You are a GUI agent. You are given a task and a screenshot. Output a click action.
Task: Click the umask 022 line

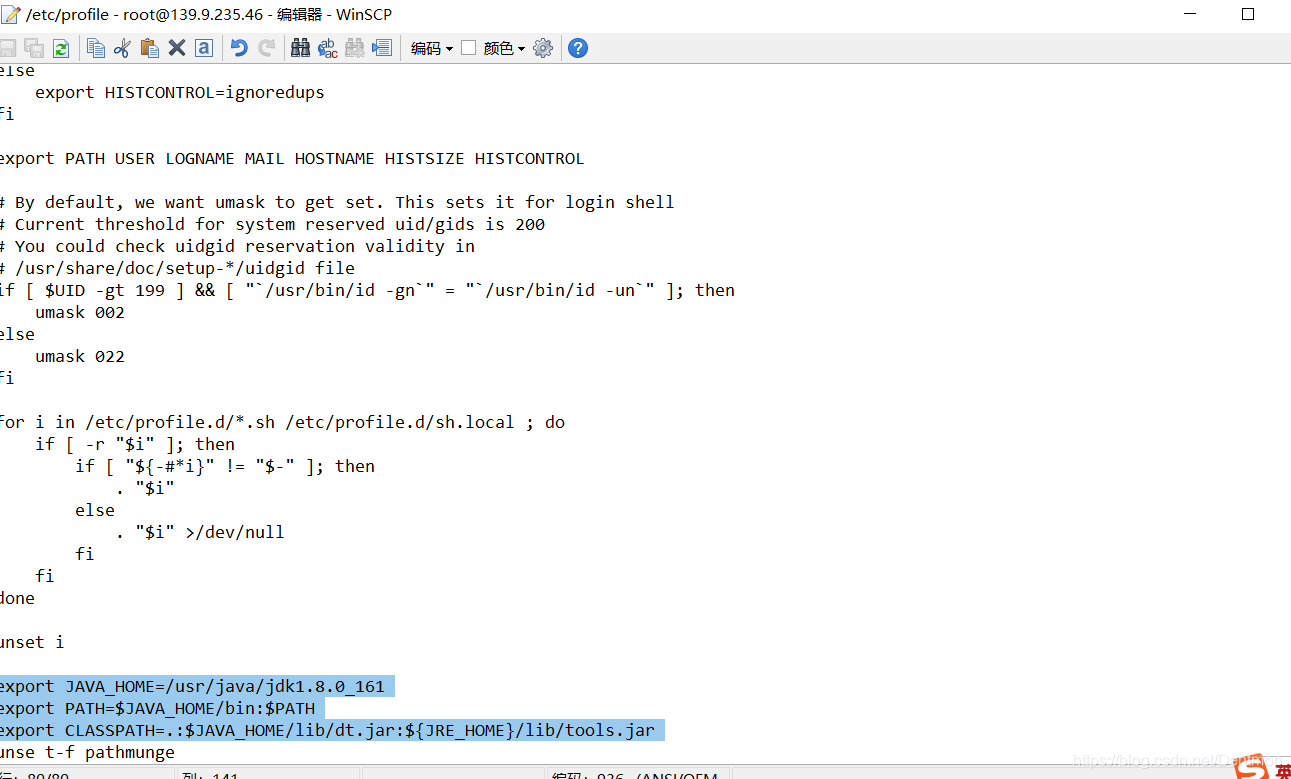pos(80,356)
